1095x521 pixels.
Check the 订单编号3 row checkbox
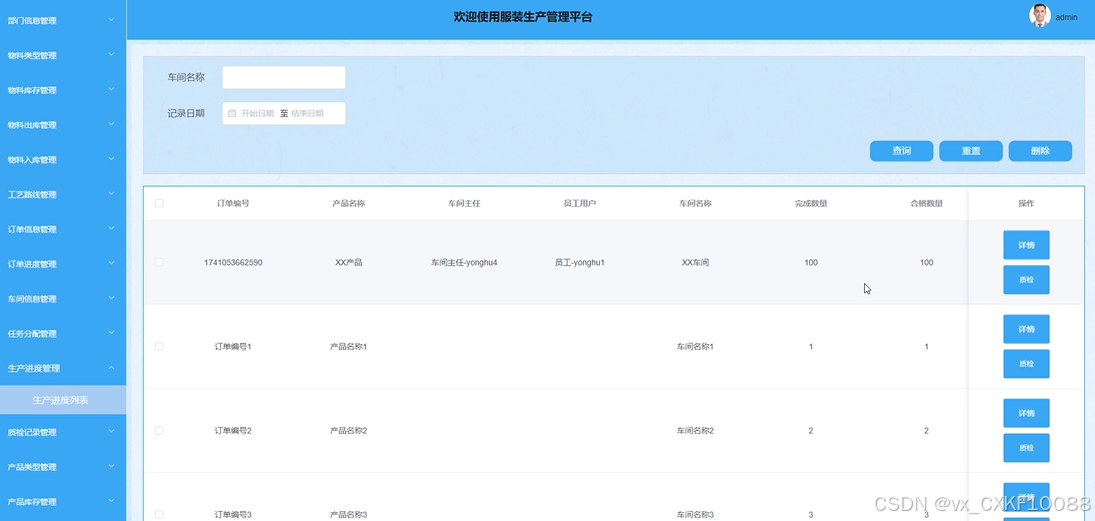(159, 515)
